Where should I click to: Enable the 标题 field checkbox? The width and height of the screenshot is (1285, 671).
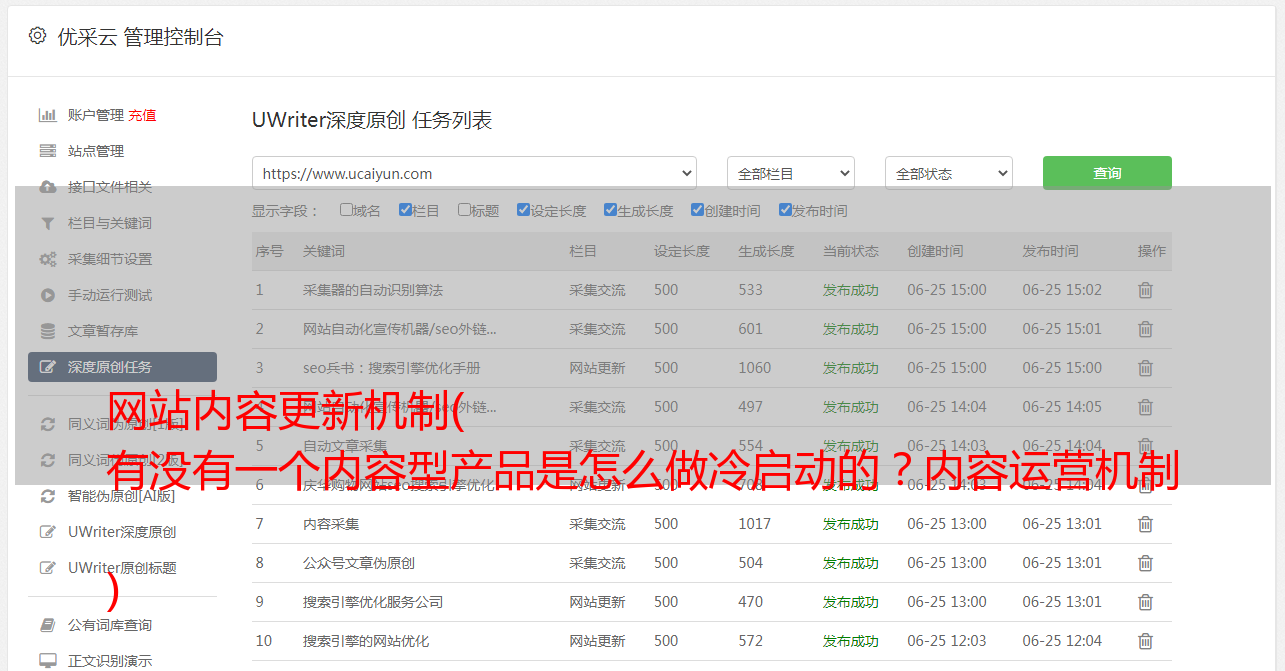(464, 210)
